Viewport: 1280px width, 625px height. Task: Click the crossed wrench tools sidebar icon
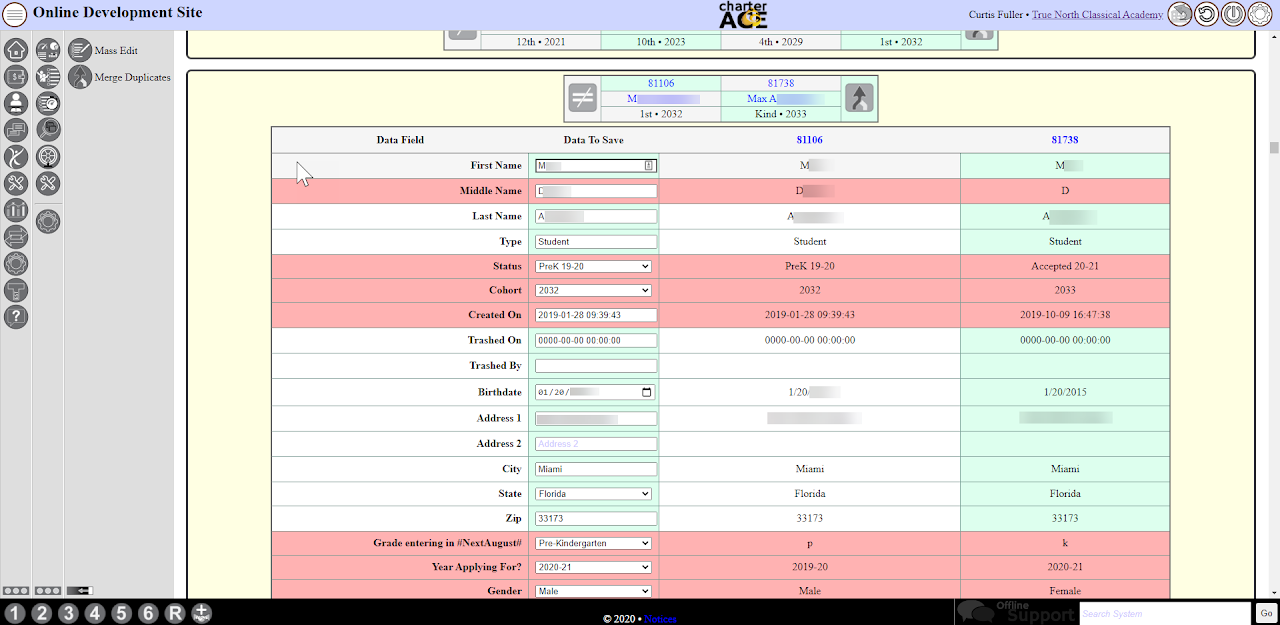pos(16,183)
